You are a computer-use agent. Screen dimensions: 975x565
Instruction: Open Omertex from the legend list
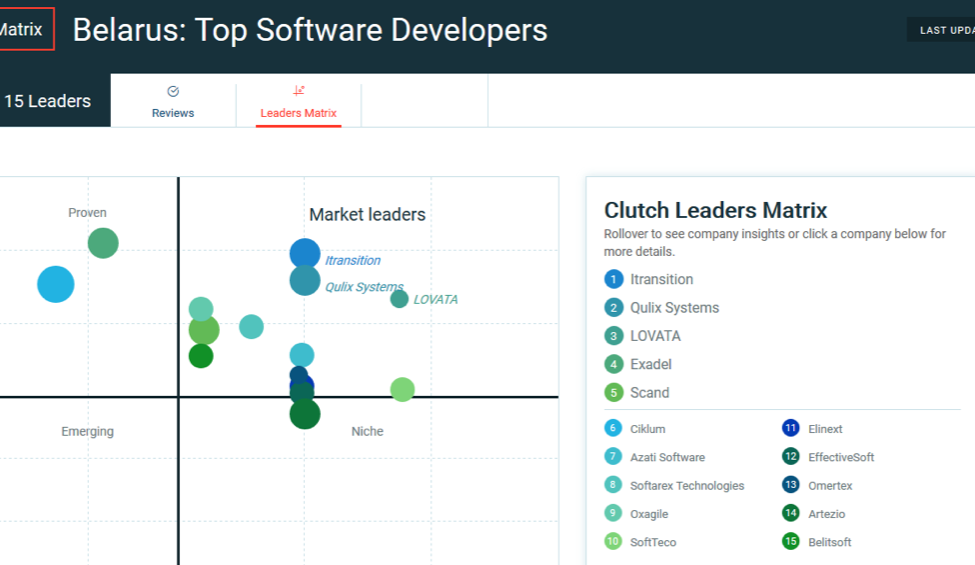click(x=830, y=485)
